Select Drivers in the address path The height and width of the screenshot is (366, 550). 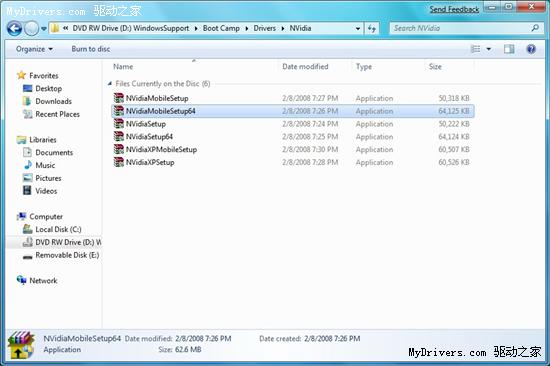tap(264, 28)
